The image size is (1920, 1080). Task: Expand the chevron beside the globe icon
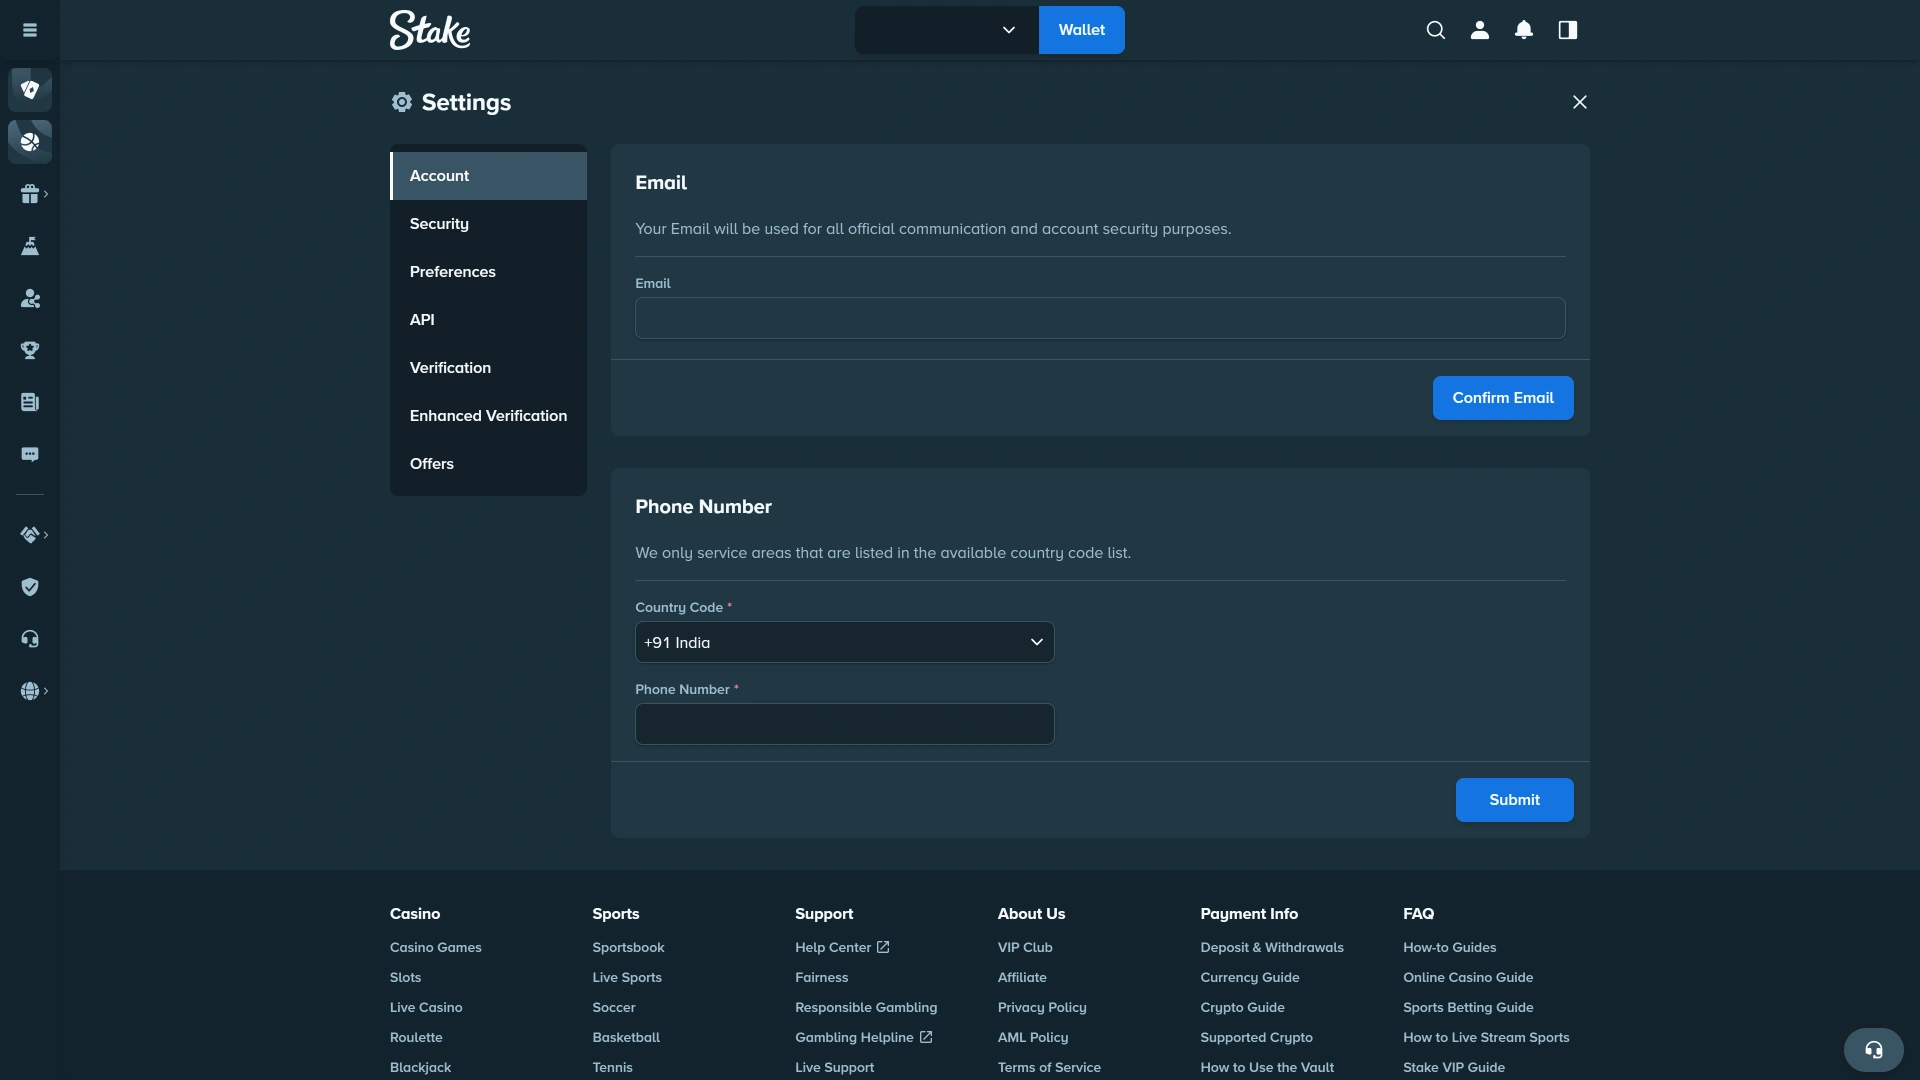pyautogui.click(x=46, y=691)
